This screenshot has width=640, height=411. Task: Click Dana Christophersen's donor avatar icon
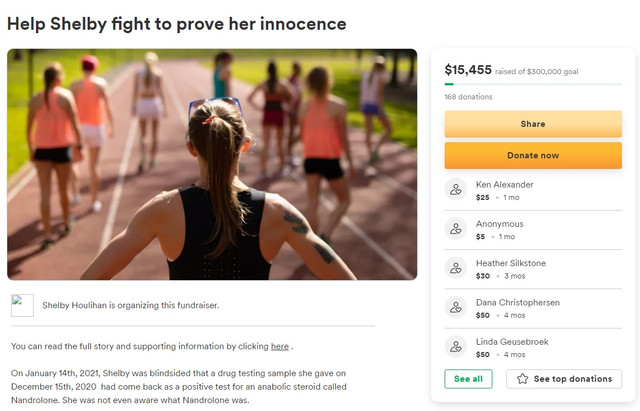coord(456,307)
